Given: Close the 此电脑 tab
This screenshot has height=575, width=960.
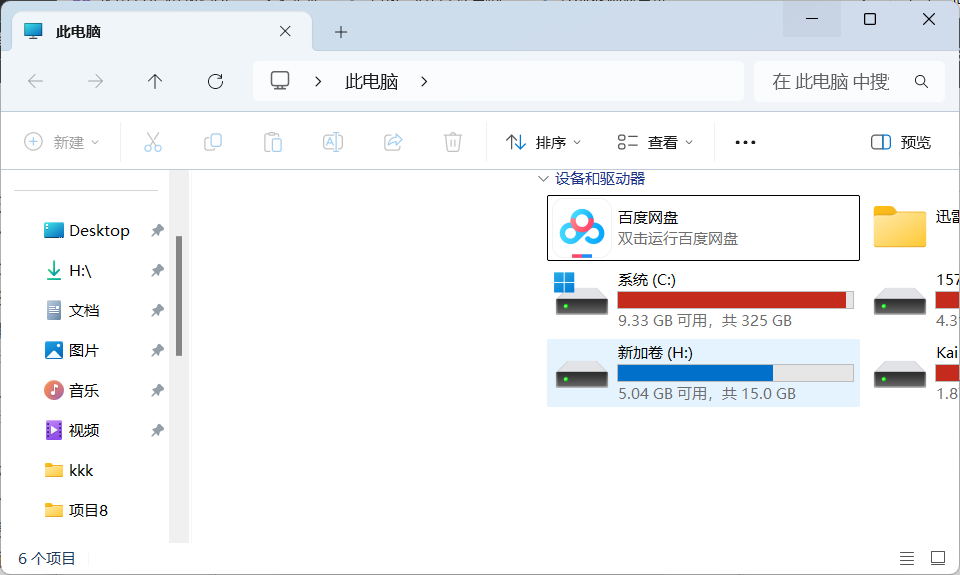Looking at the screenshot, I should 285,31.
